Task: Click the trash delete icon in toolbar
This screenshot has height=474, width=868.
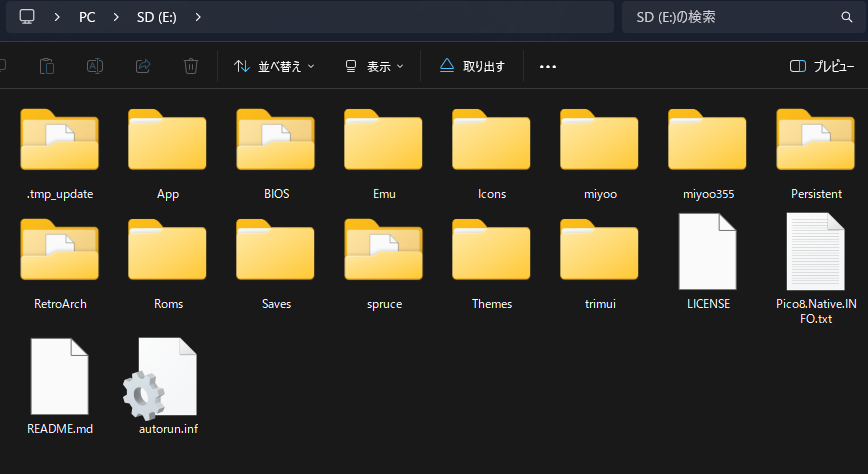Action: click(x=191, y=66)
